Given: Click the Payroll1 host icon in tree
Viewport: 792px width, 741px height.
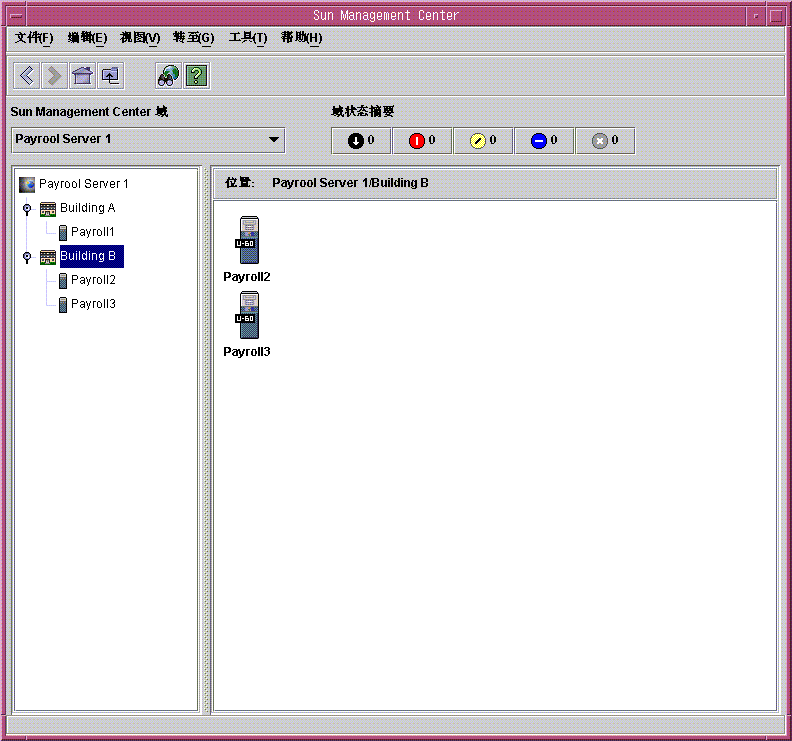Looking at the screenshot, I should click(63, 232).
